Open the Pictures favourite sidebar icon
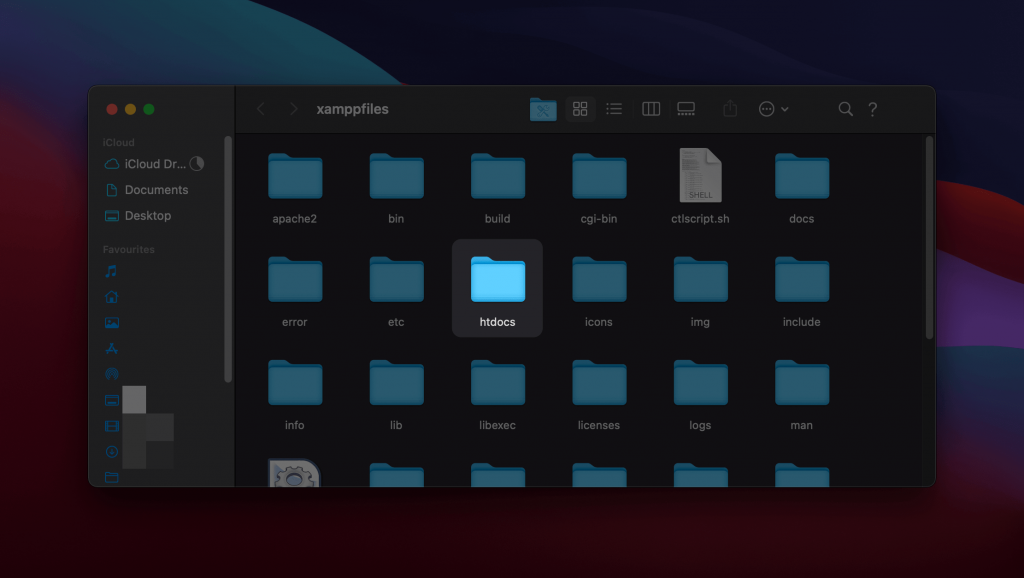 (112, 323)
